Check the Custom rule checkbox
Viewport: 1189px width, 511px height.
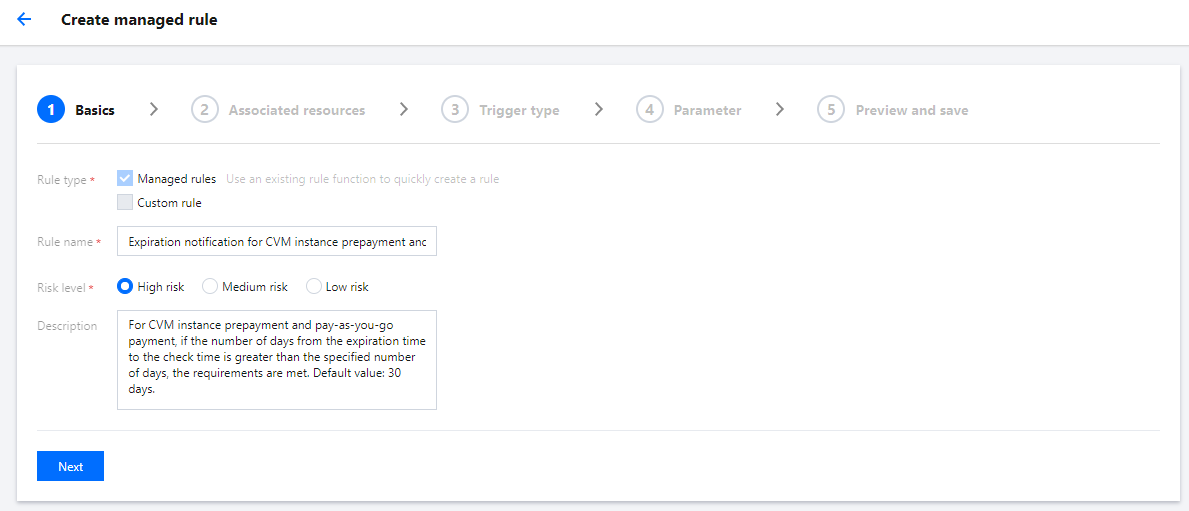coord(125,202)
